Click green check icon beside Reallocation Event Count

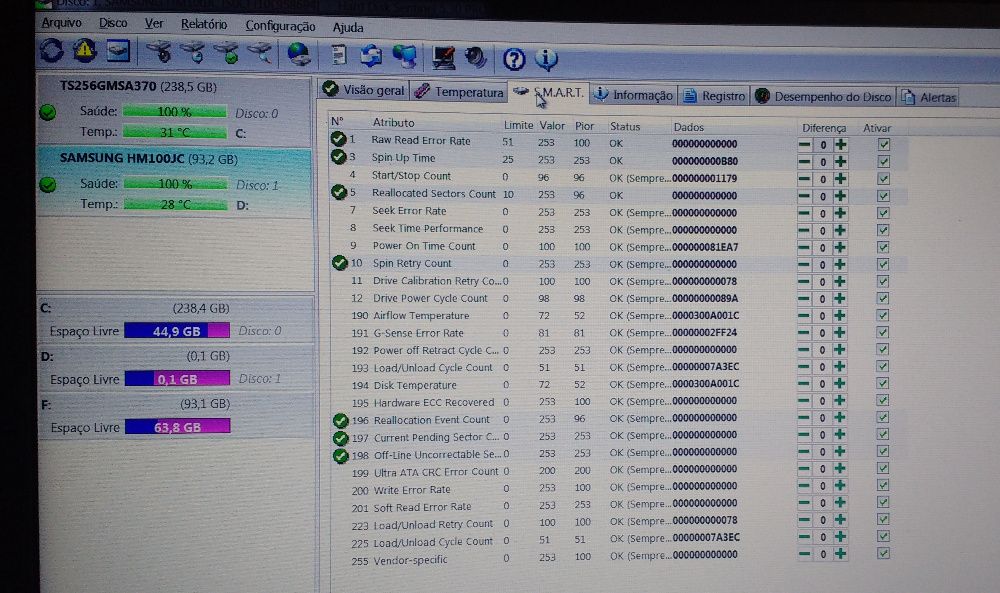[341, 420]
